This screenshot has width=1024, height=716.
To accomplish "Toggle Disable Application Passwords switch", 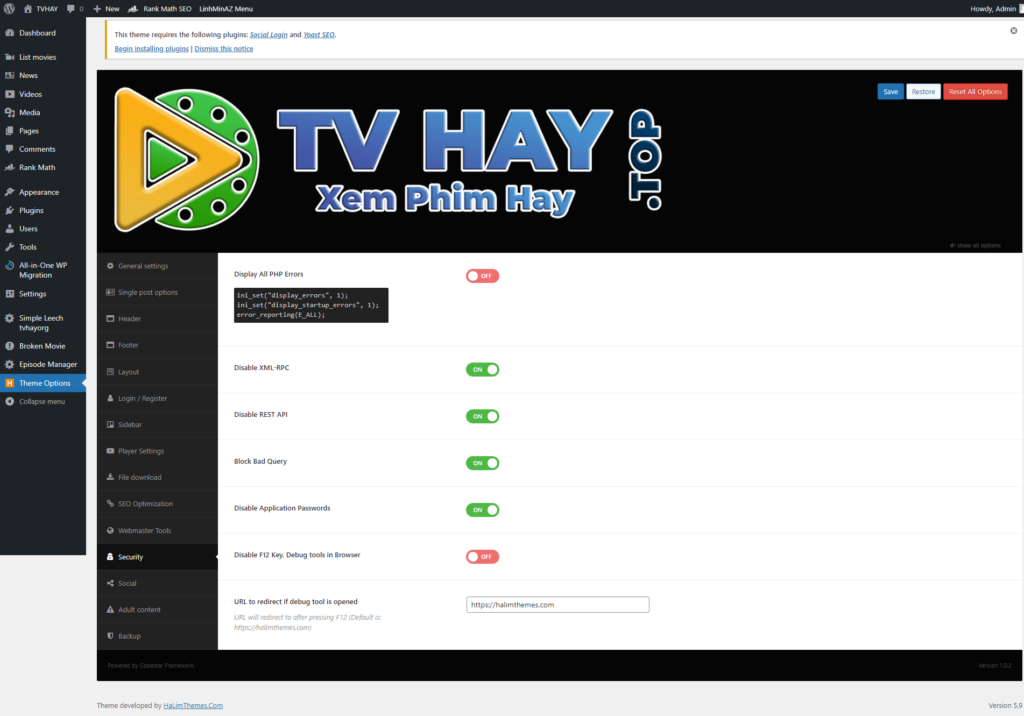I will pyautogui.click(x=482, y=510).
